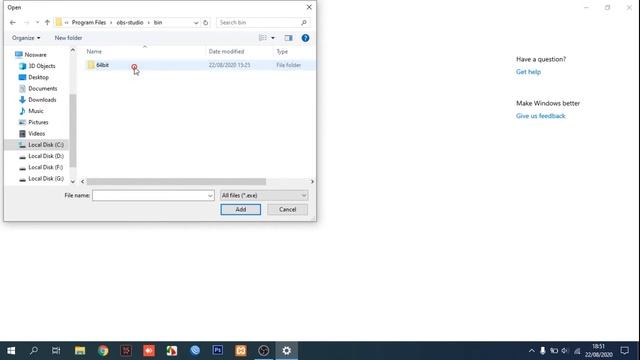Launch File Explorer from the taskbar
Screen dimensions: 640x360
[x=80, y=351]
